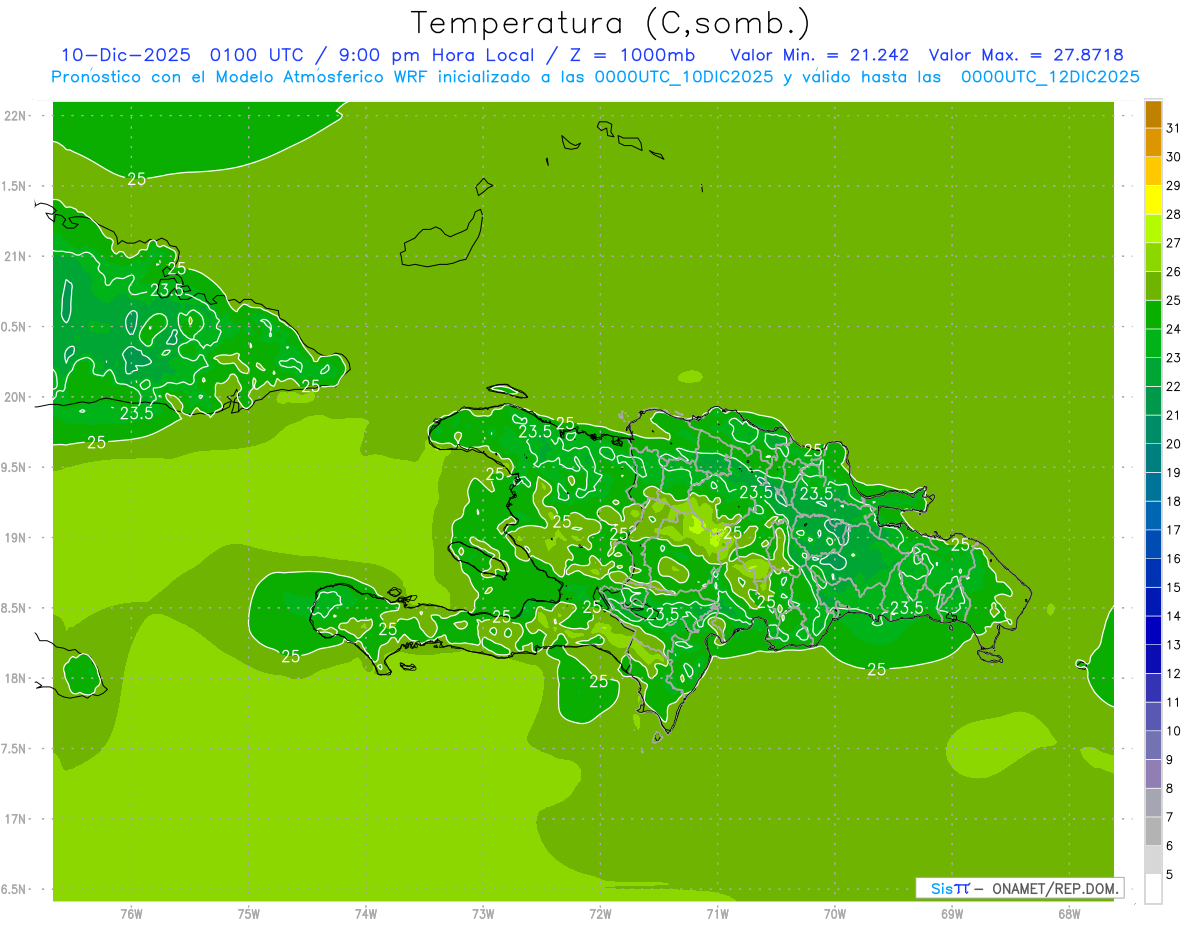This screenshot has height=927, width=1200.
Task: Click legend value '31'
Action: 1174,128
